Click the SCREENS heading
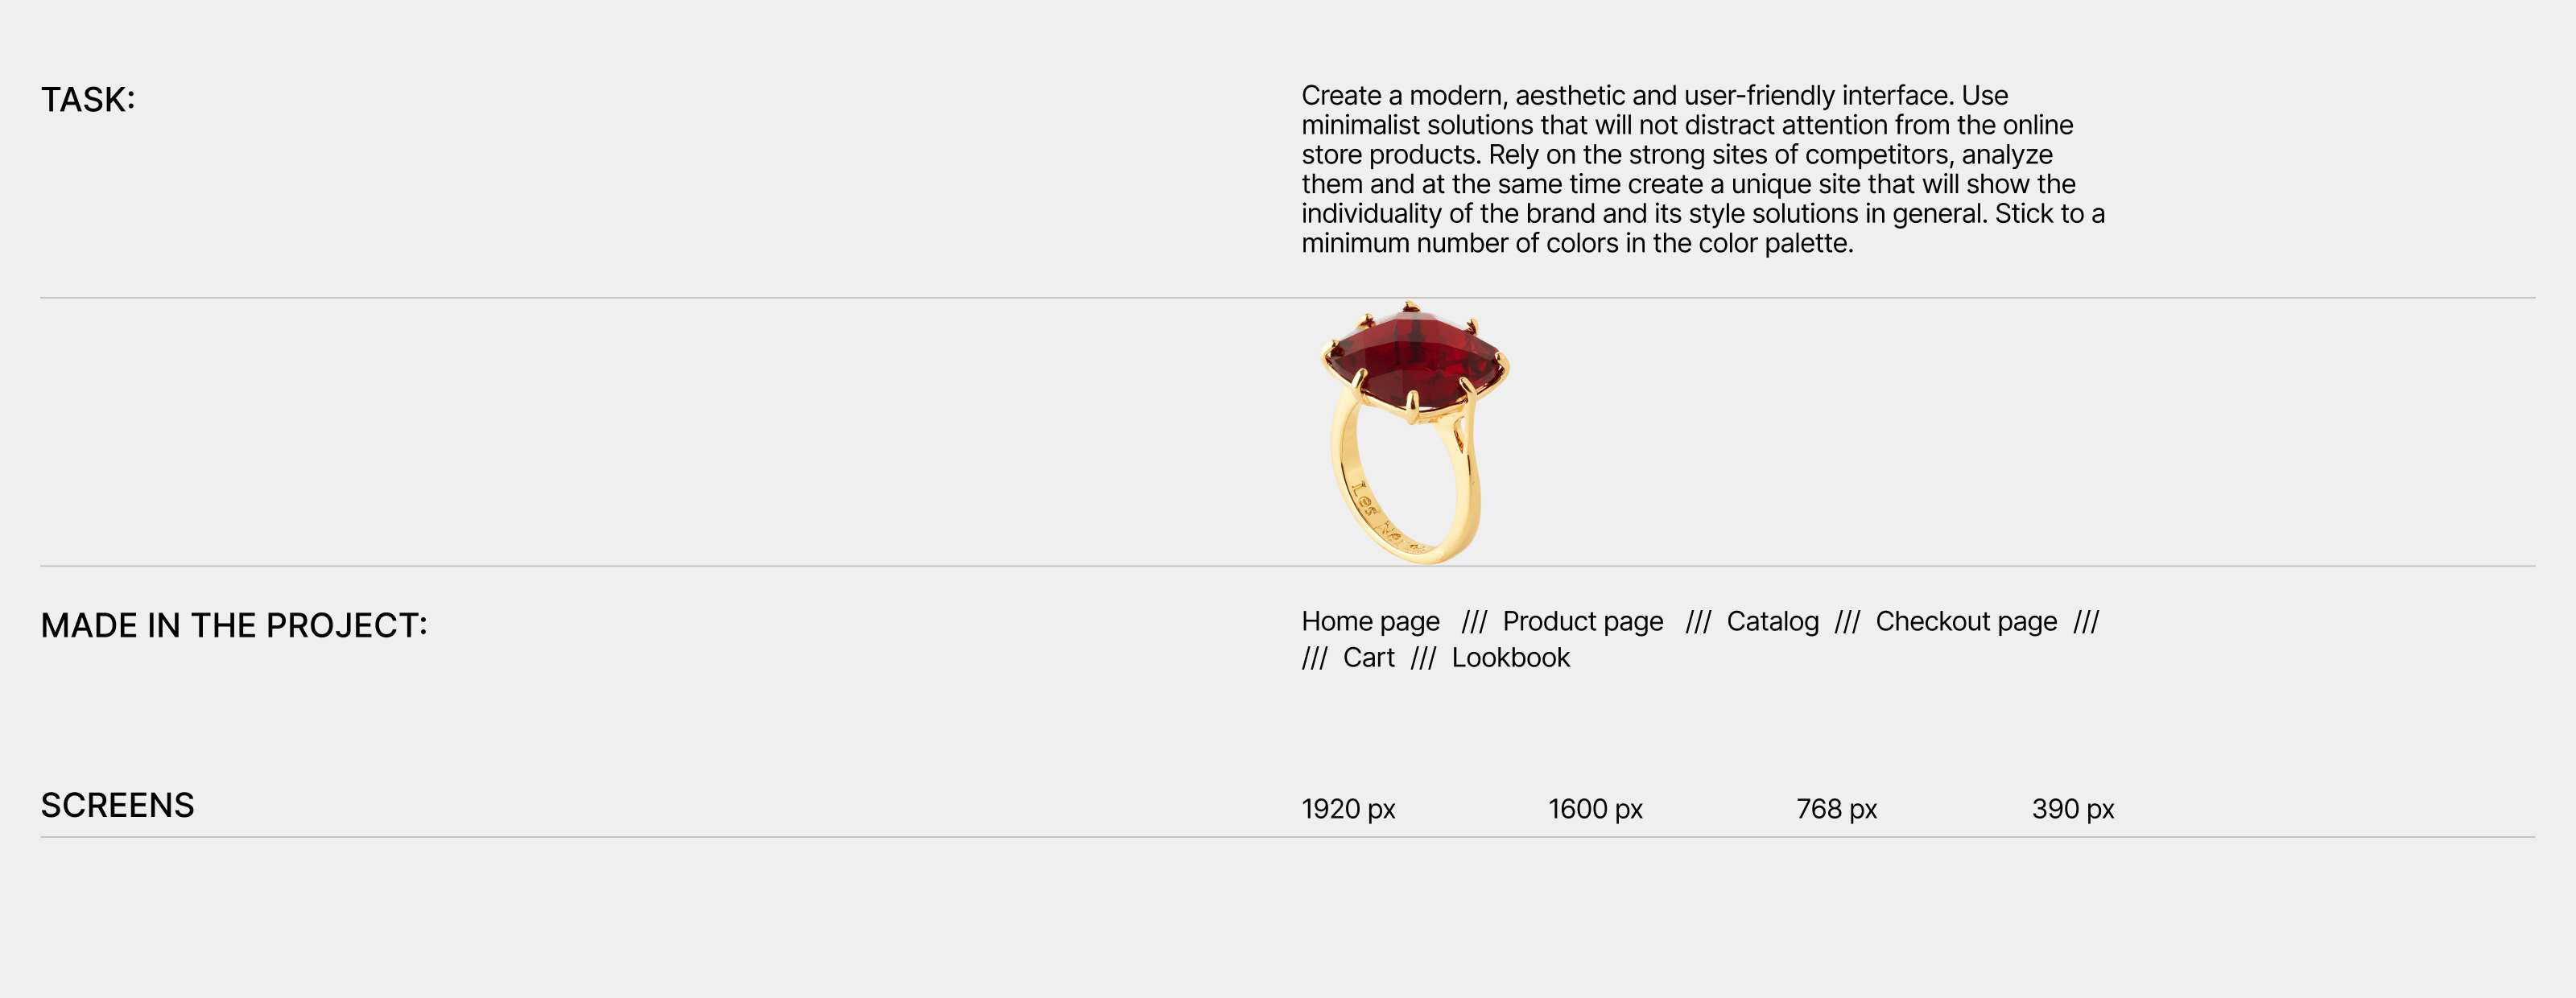 point(117,806)
